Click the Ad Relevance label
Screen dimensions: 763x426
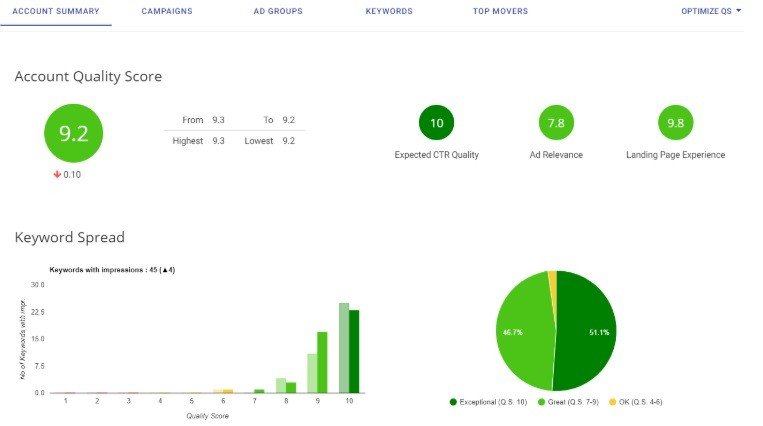[x=556, y=155]
